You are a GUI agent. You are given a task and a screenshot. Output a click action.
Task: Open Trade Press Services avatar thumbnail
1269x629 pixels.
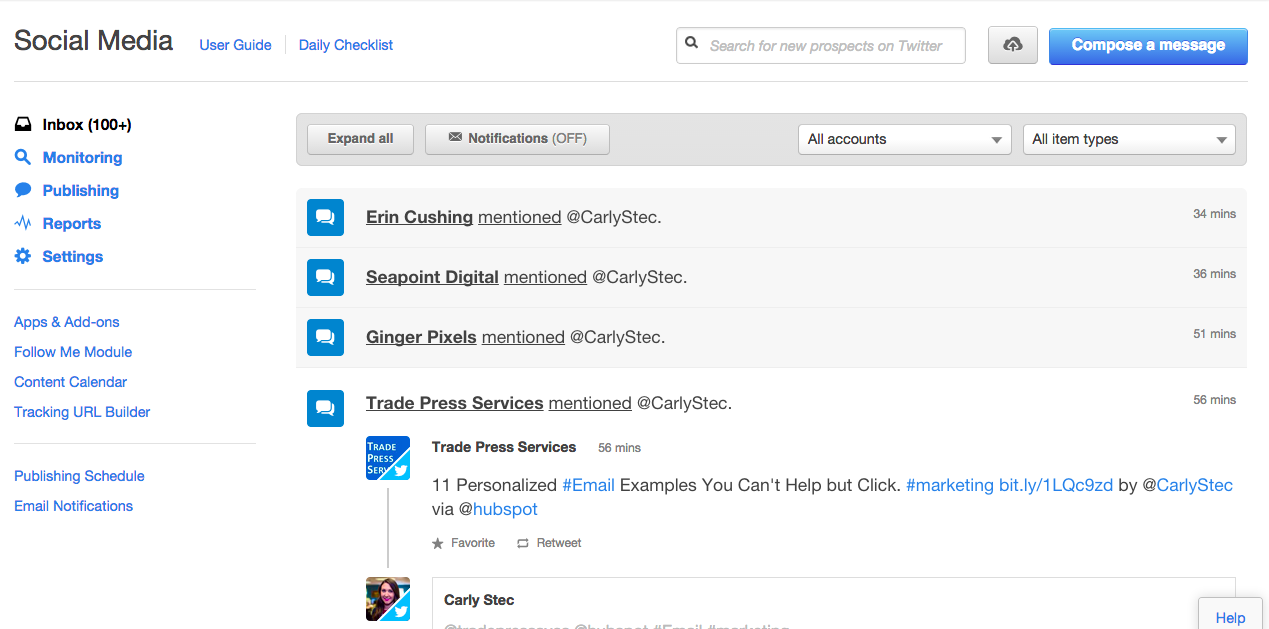(388, 458)
